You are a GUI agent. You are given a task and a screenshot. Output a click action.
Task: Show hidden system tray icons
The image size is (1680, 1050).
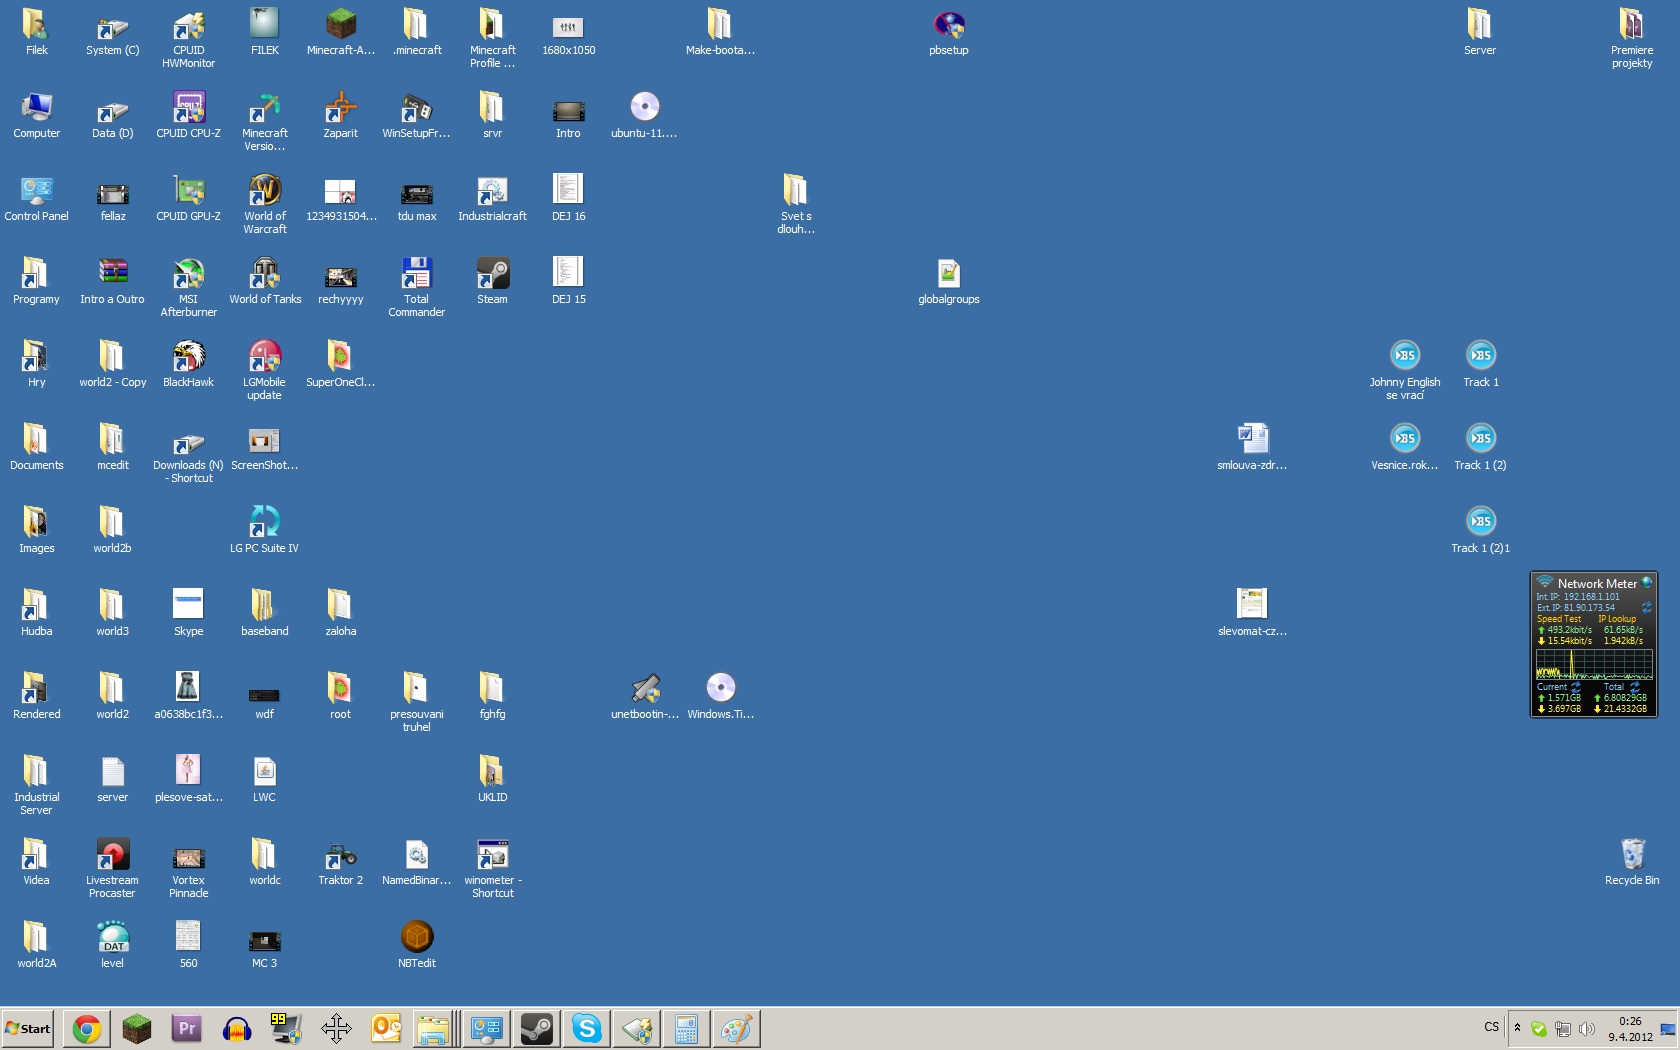tap(1517, 1028)
